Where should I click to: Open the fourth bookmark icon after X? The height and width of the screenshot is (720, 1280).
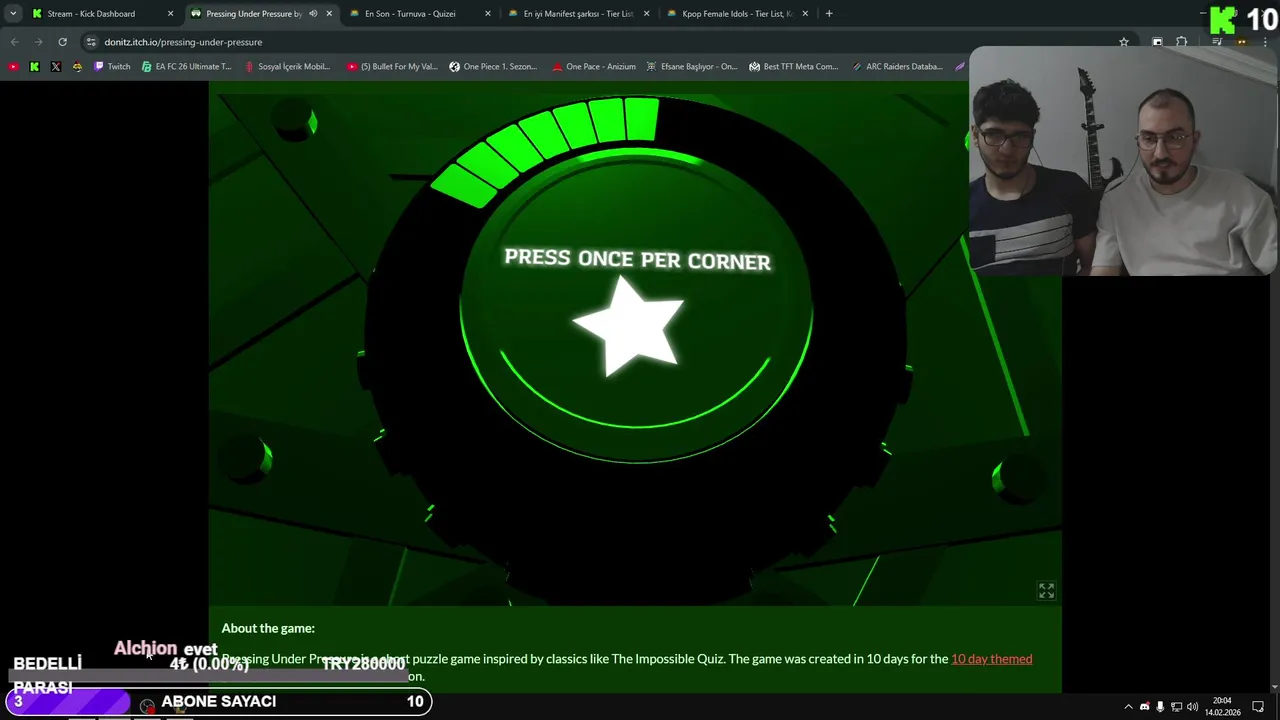(x=77, y=67)
